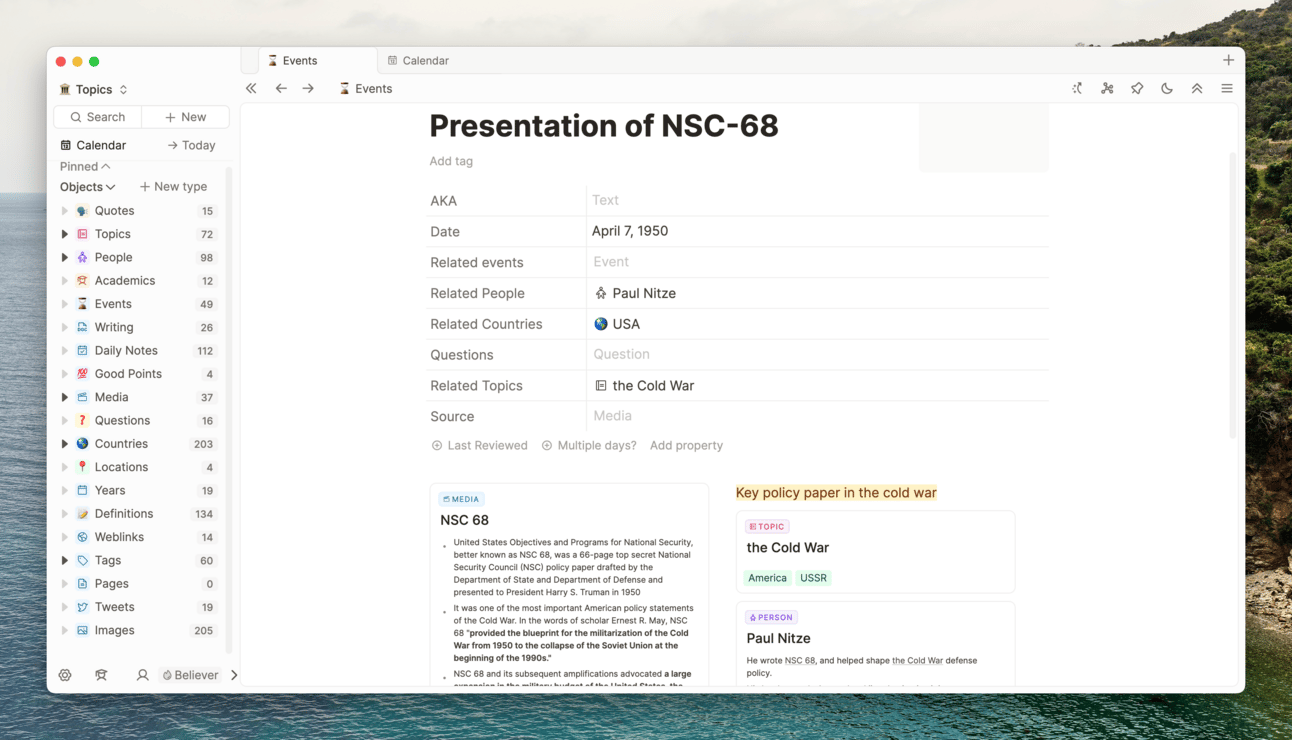Collapse the Objects section in the sidebar
The width and height of the screenshot is (1292, 740).
(88, 187)
